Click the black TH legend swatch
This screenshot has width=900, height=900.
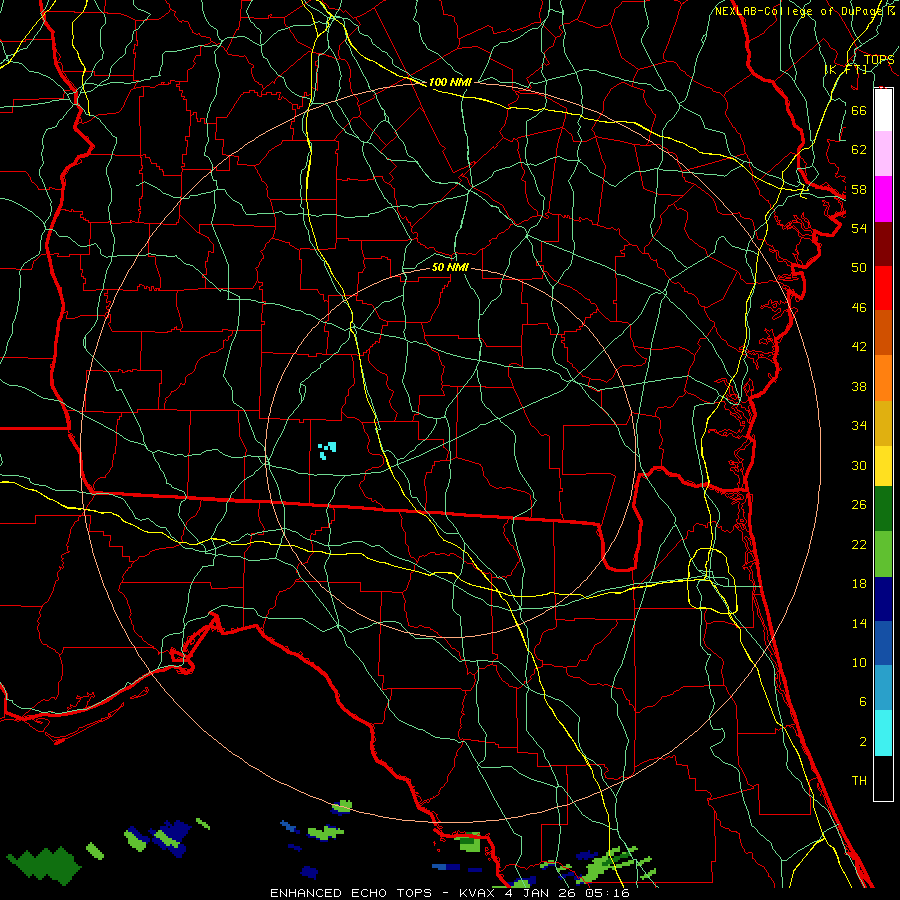click(x=883, y=778)
